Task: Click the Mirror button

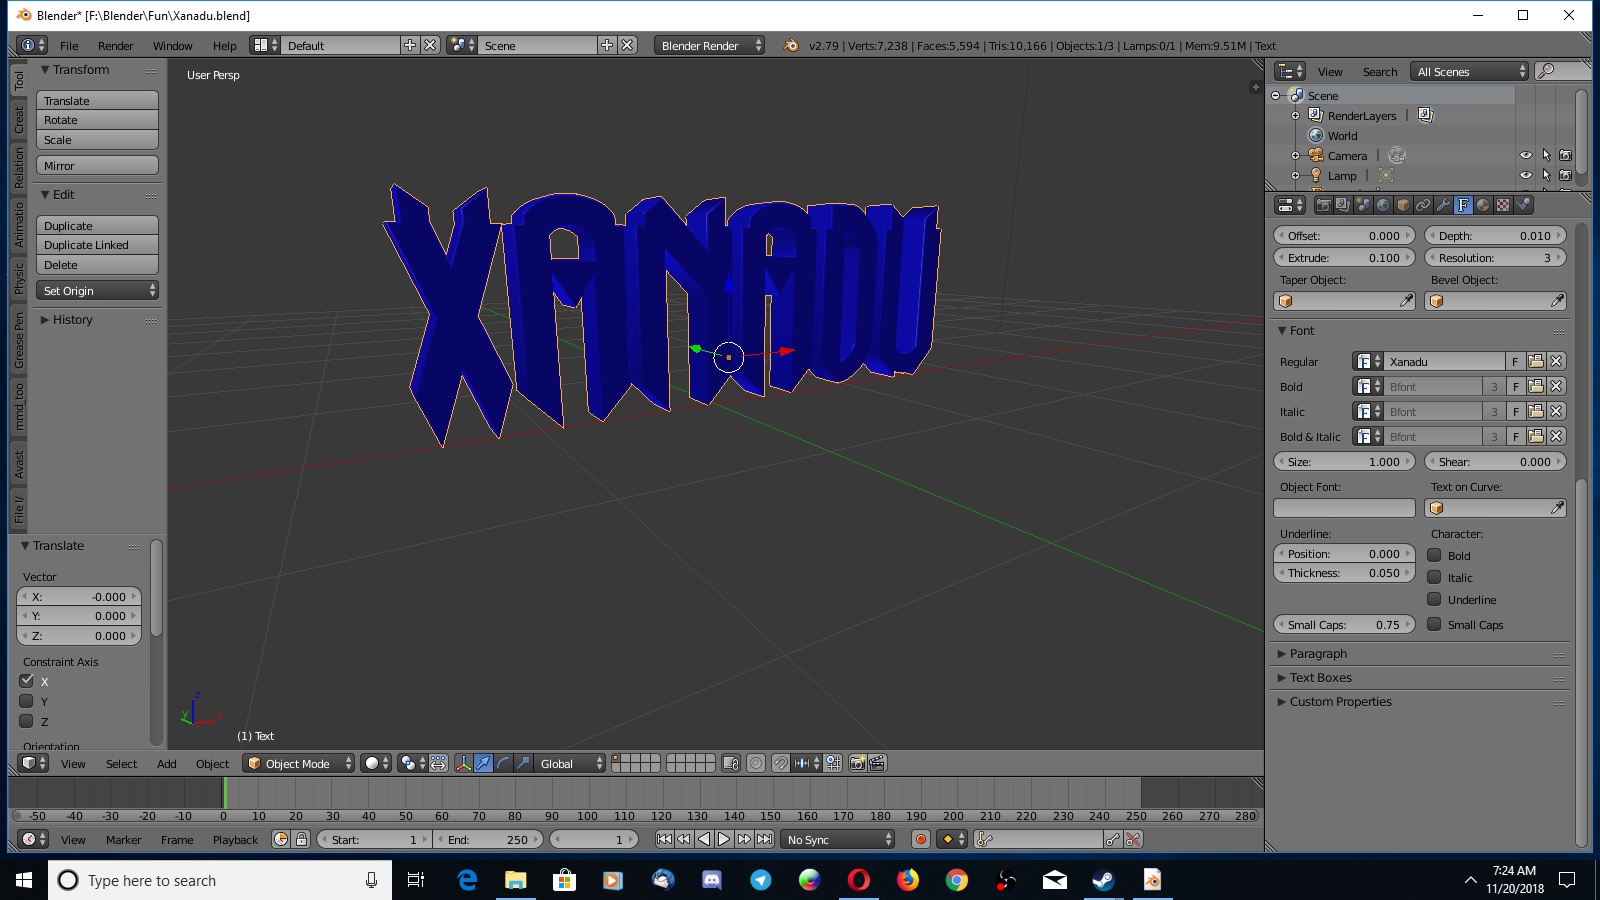Action: tap(97, 165)
